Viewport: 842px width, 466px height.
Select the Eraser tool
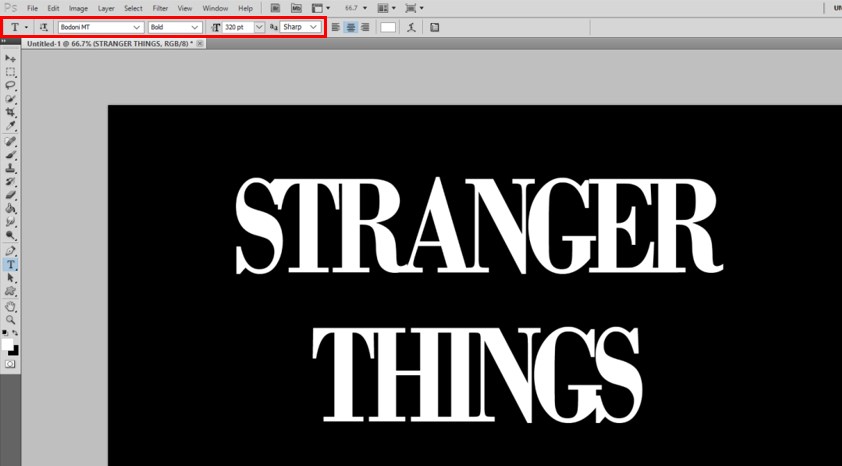tap(10, 195)
